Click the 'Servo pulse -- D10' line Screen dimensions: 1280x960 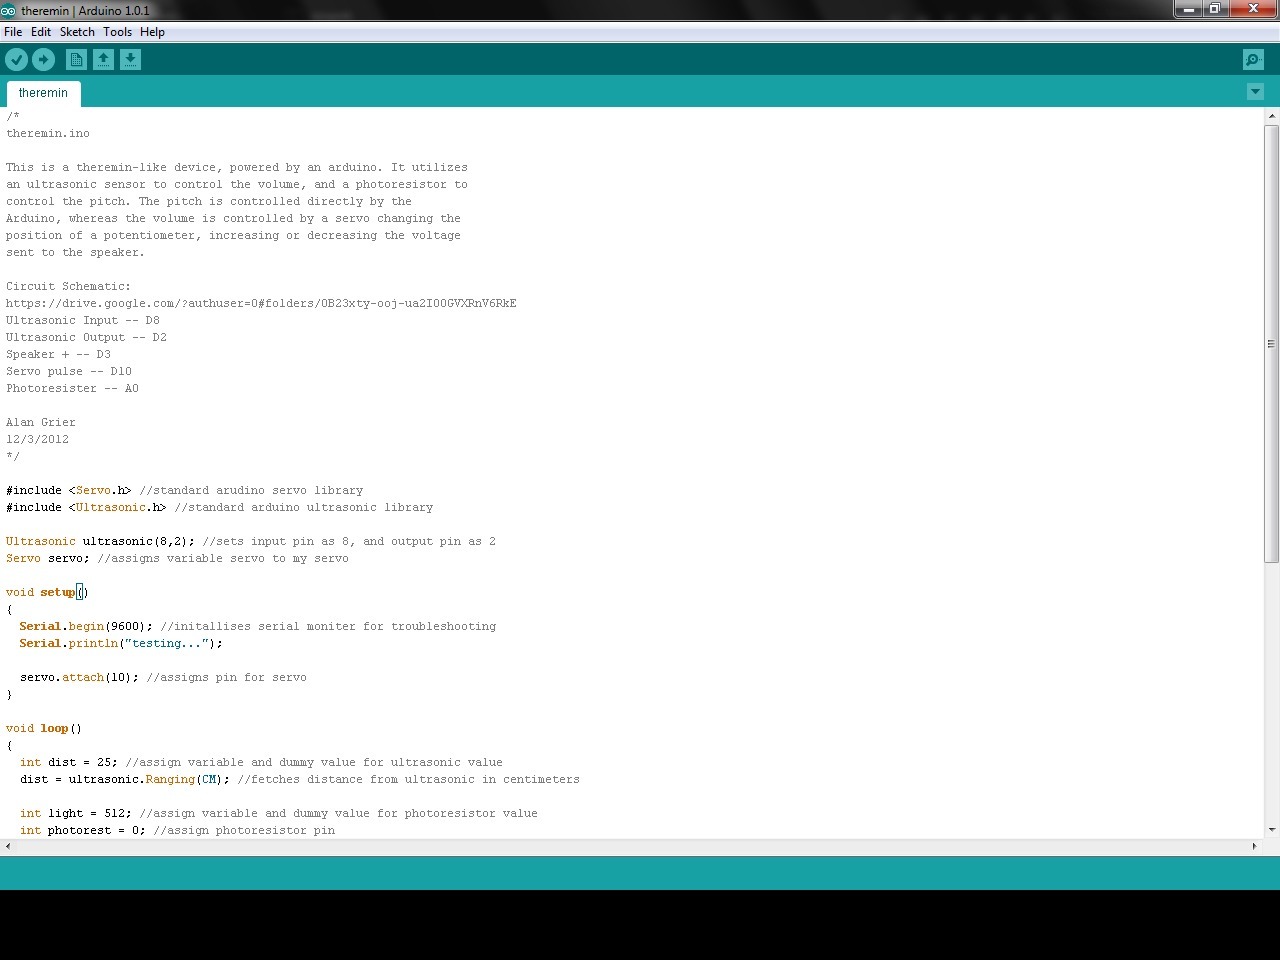tap(69, 371)
